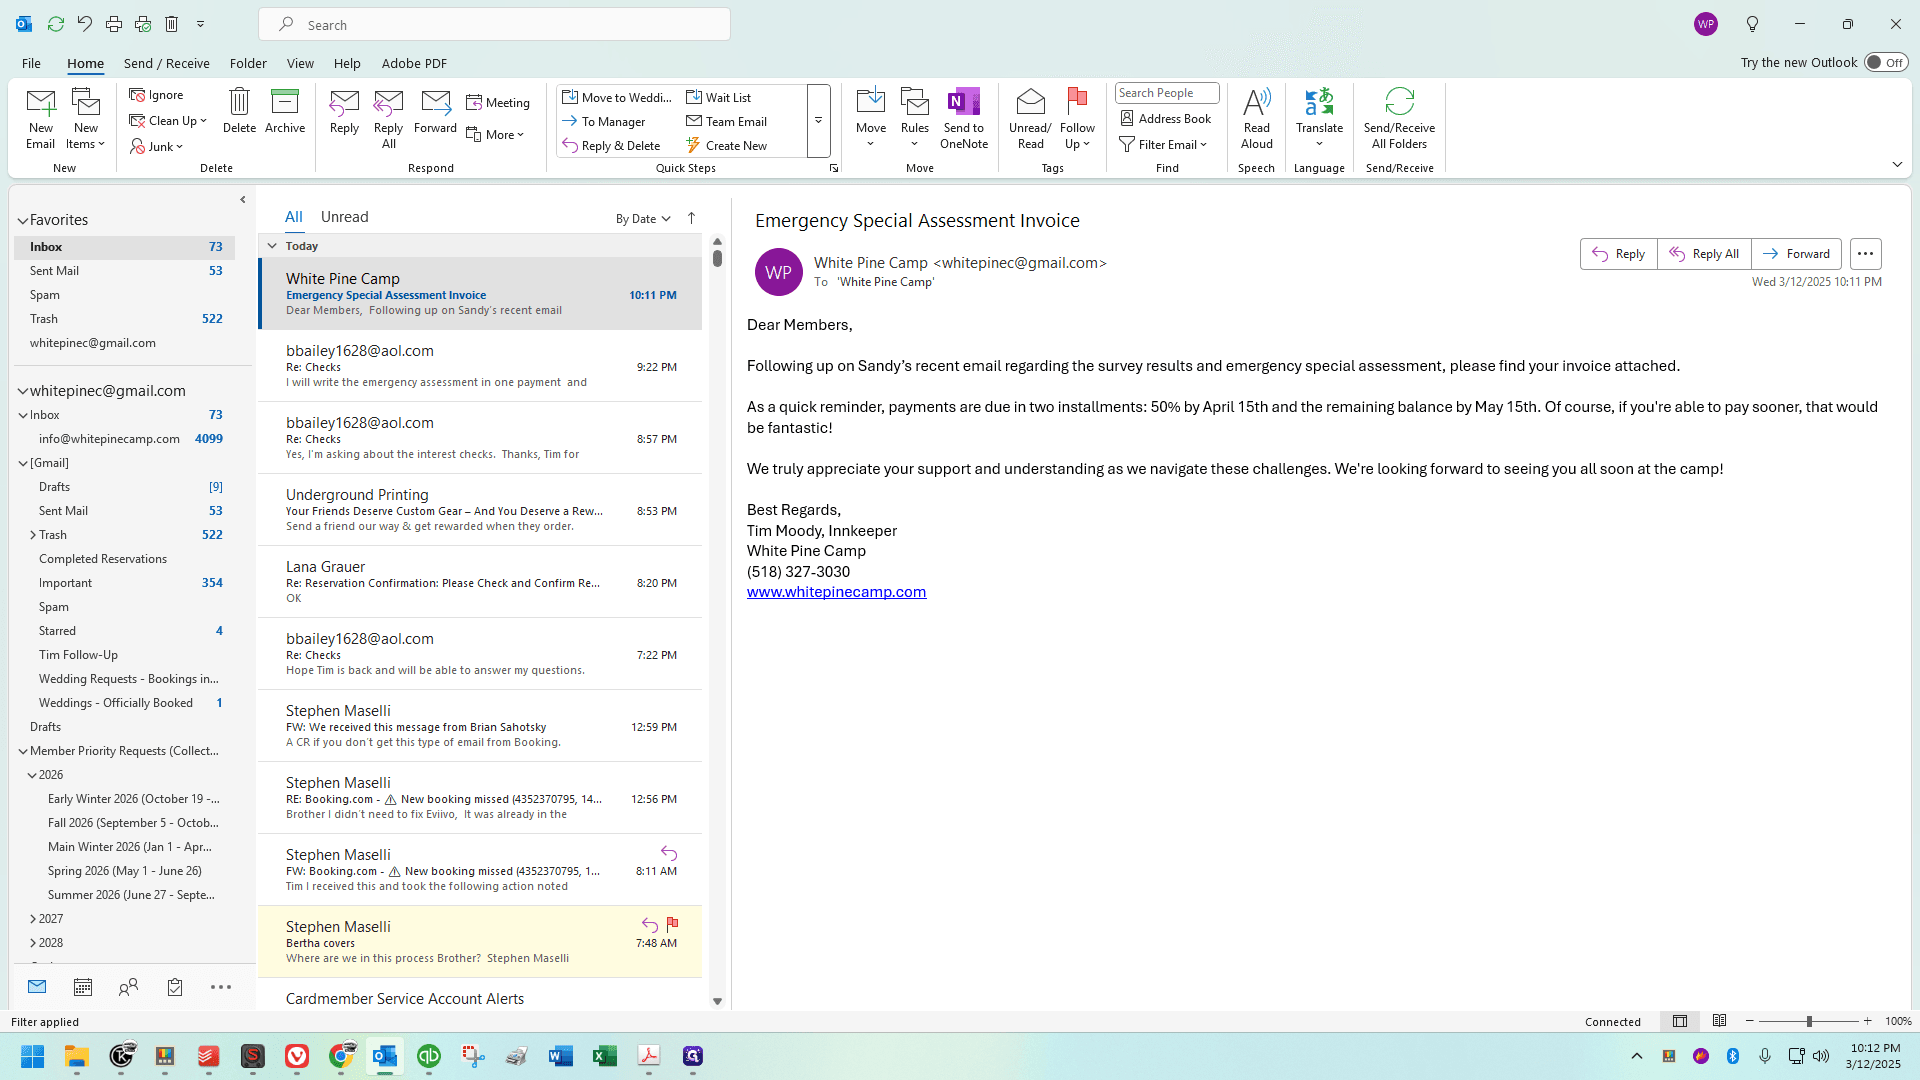Viewport: 1920px width, 1080px height.
Task: Click Reply All in the reading pane
Action: tap(1704, 254)
